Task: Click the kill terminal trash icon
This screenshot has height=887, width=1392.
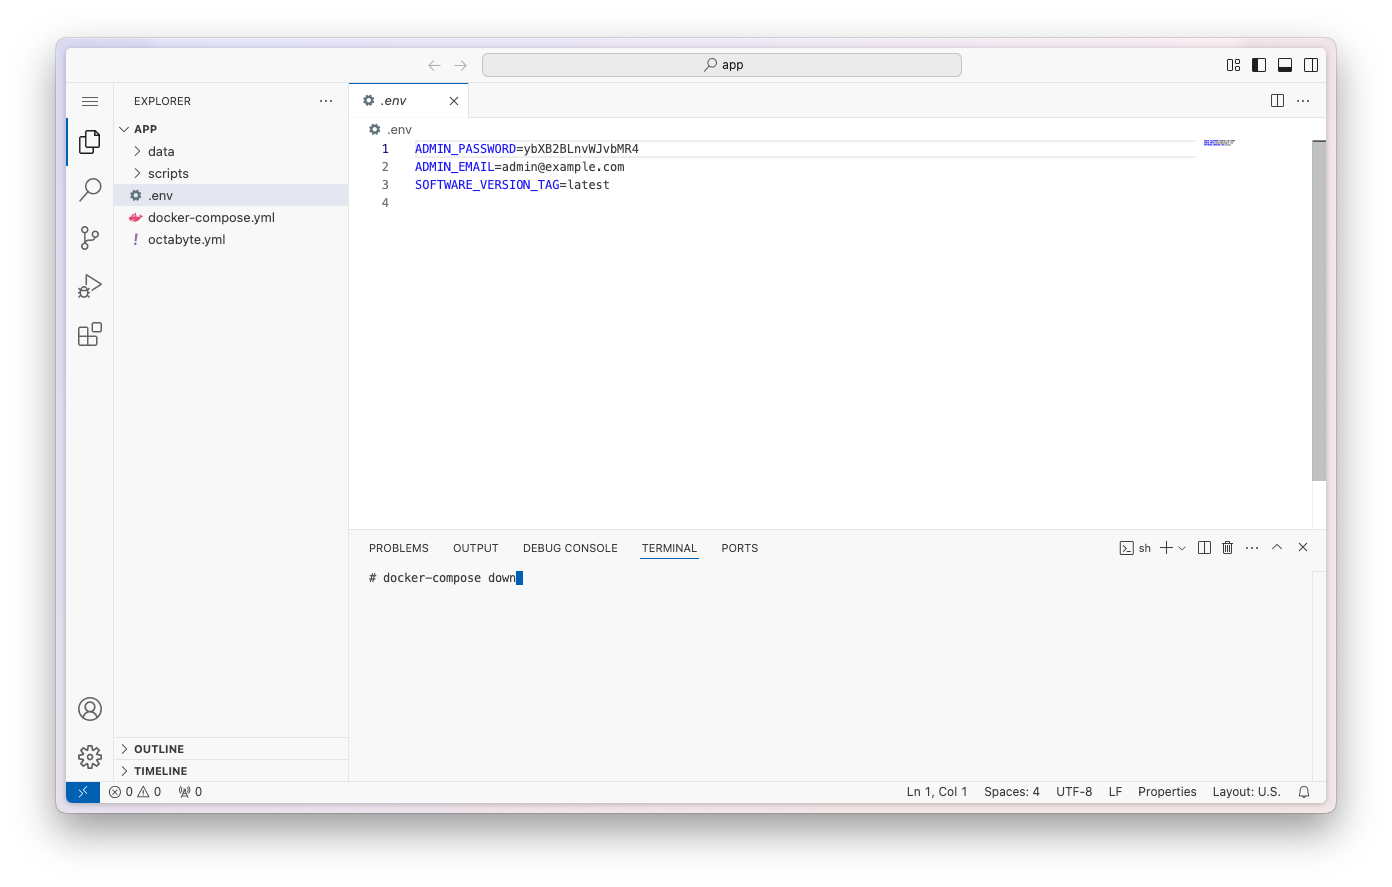Action: tap(1227, 548)
